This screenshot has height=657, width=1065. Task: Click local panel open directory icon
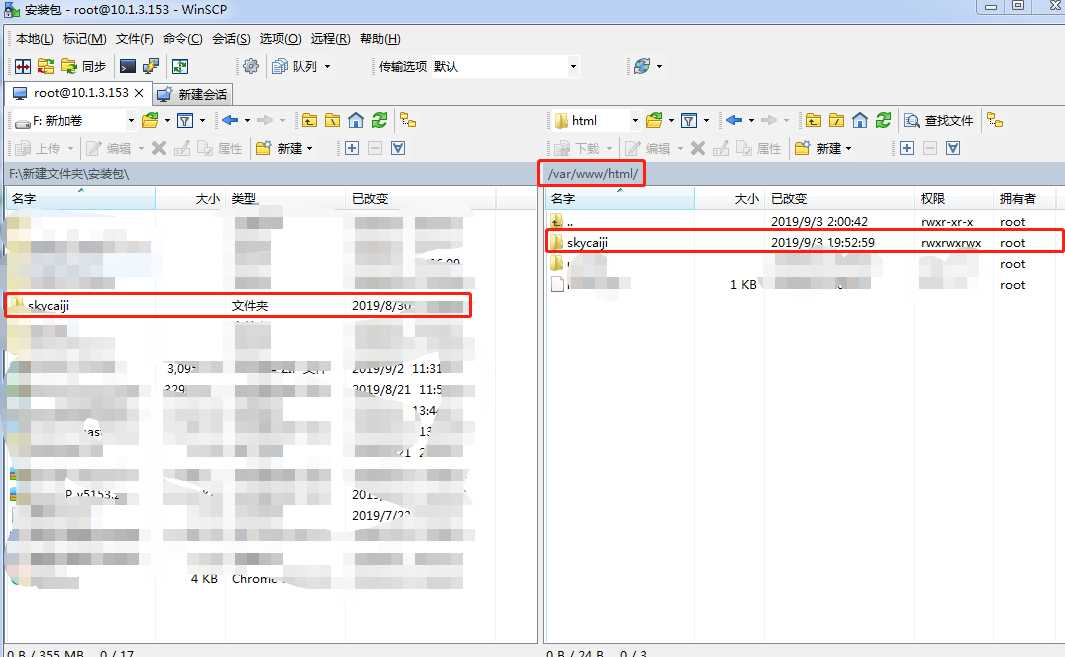coord(150,120)
